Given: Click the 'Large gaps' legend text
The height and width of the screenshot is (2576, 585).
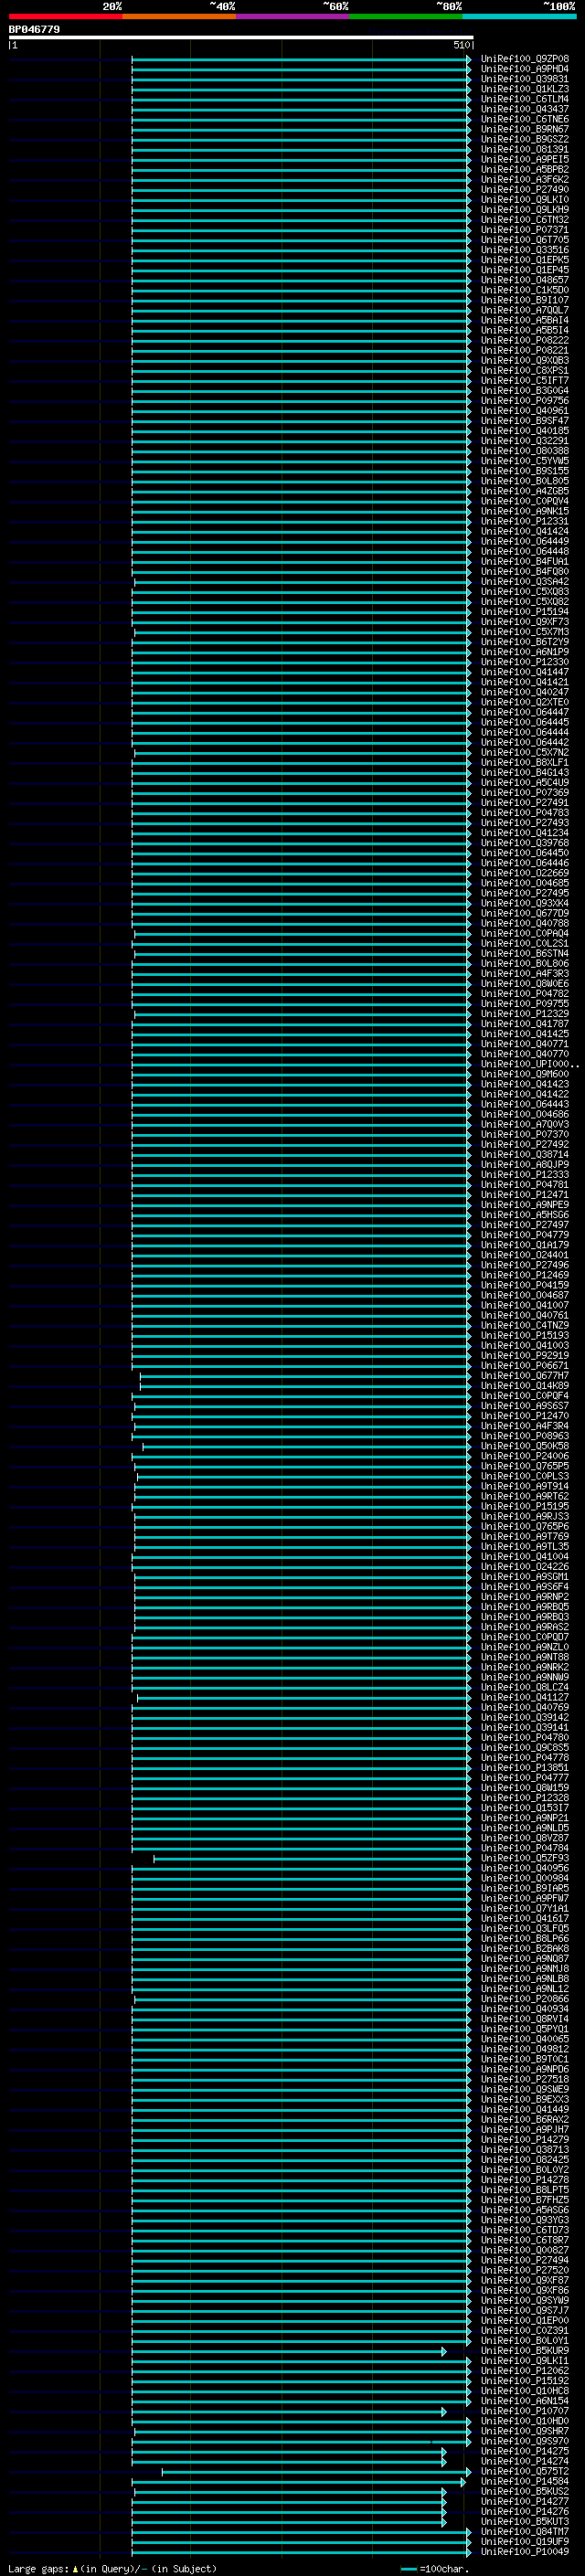Looking at the screenshot, I should [x=40, y=2568].
